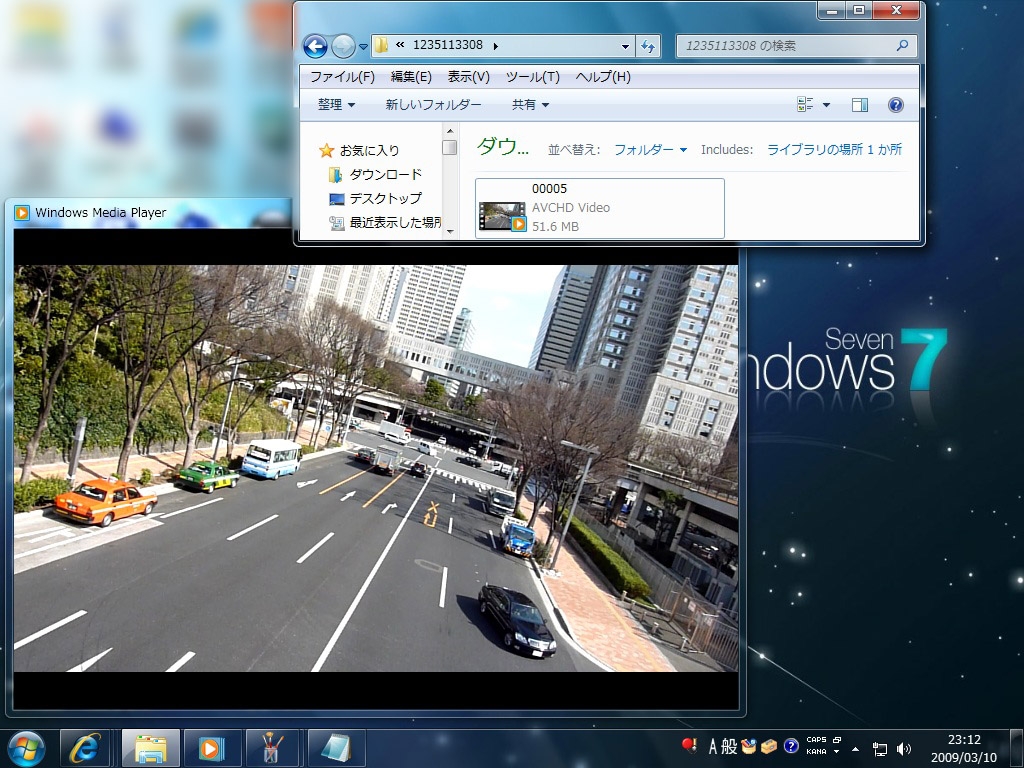1024x768 pixels.
Task: Open the ツール(T) menu
Action: click(x=532, y=77)
